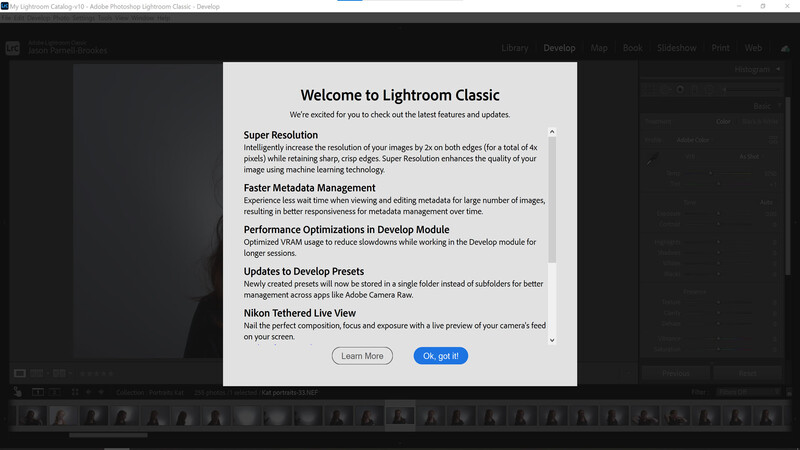Dismiss dialog with Ok, got it!
800x450 pixels.
441,356
